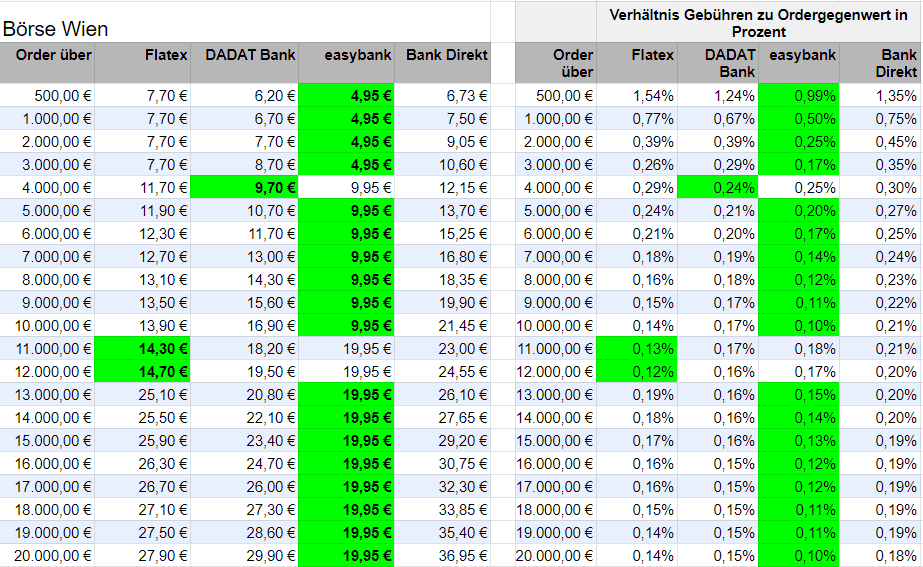Click the easybank header in the euro fee table
The height and width of the screenshot is (567, 923).
click(x=346, y=62)
